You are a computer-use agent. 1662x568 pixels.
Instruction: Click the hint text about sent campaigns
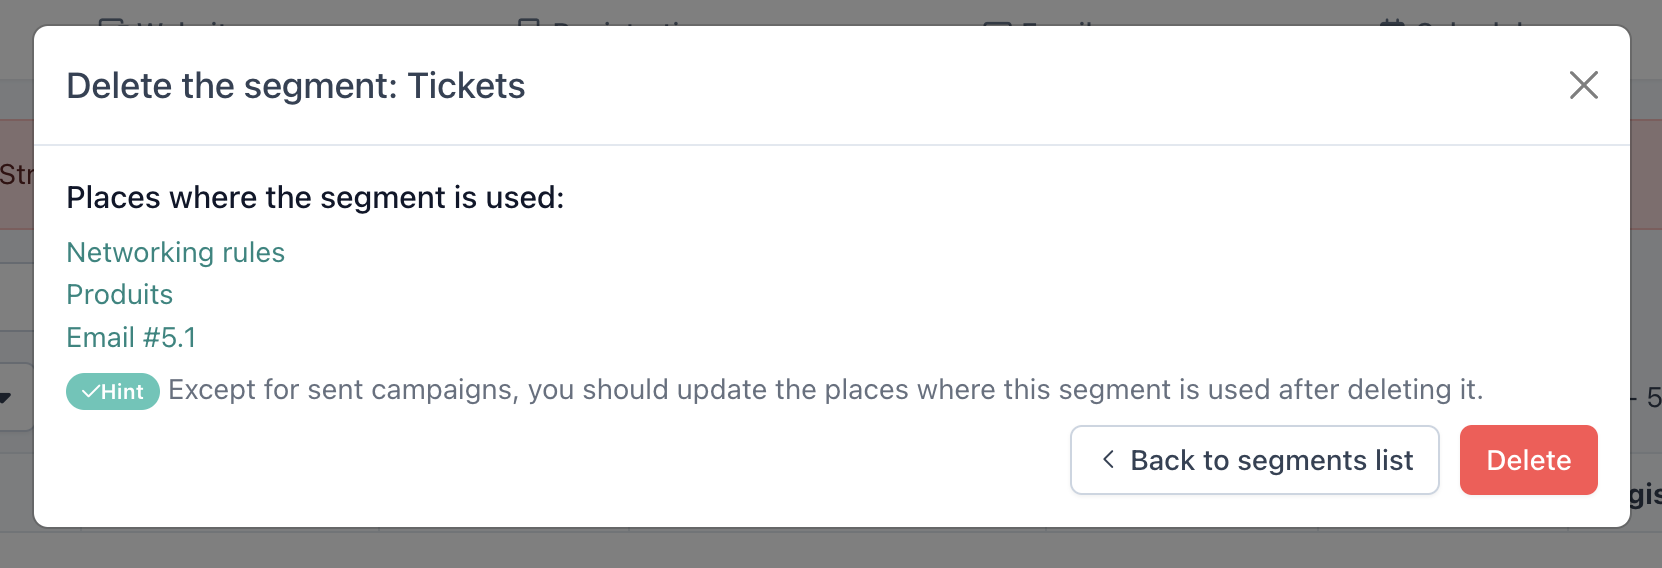pos(826,389)
